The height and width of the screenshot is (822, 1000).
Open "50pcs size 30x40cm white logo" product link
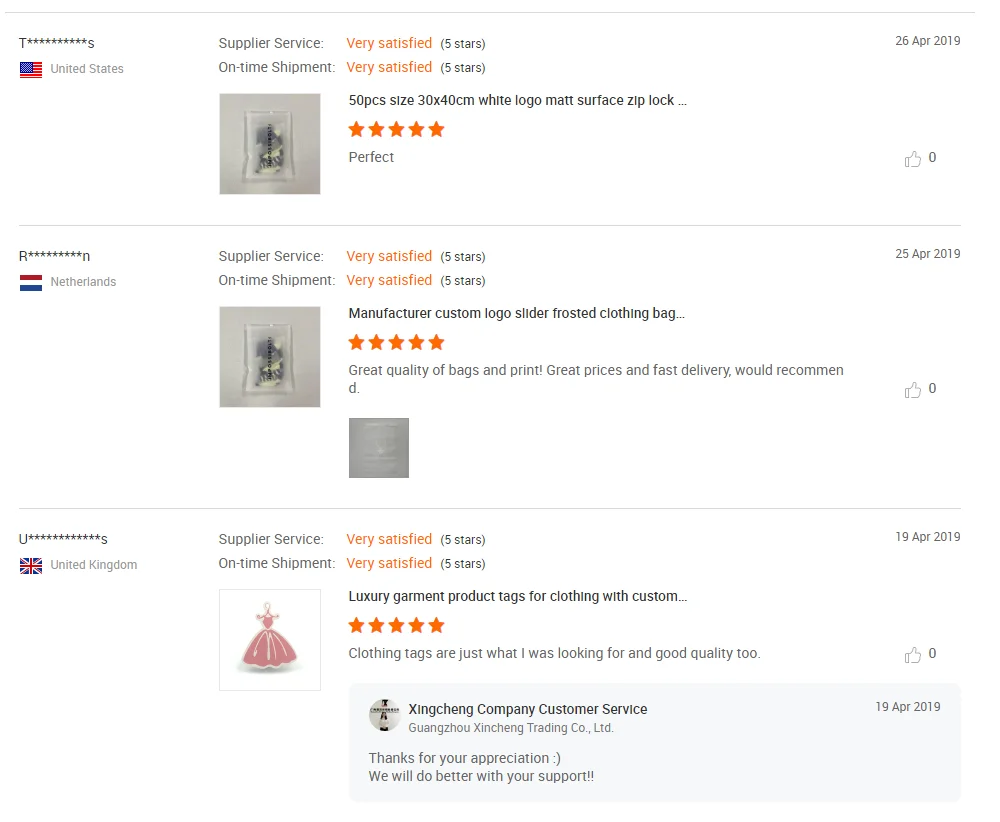point(517,101)
